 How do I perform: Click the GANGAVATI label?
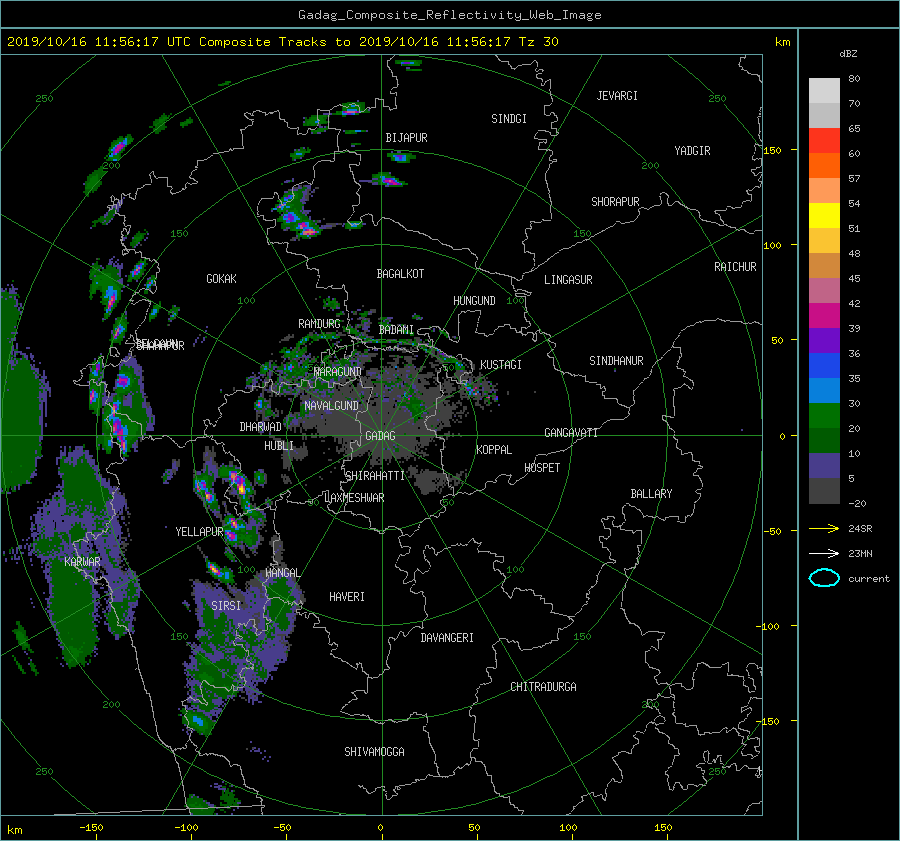tap(571, 433)
